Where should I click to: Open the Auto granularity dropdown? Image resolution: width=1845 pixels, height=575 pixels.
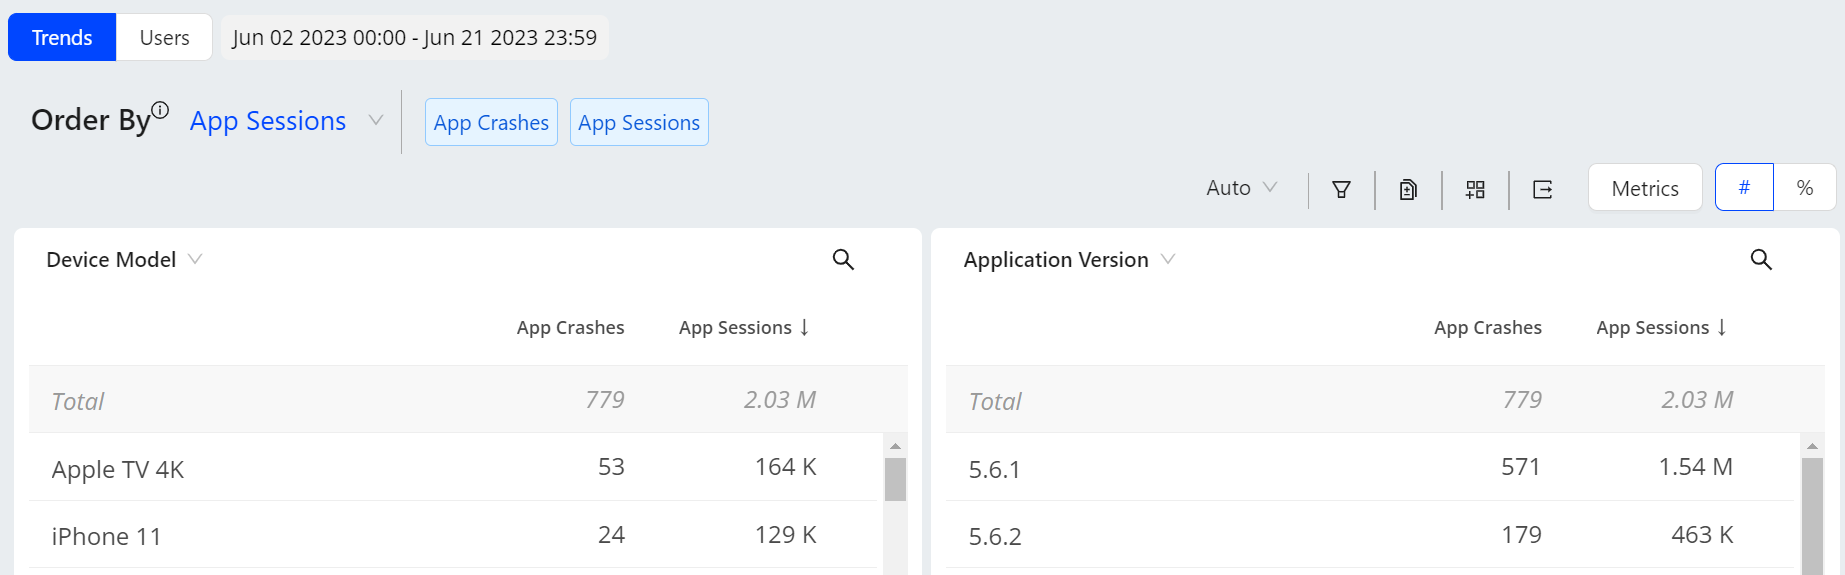click(1241, 188)
